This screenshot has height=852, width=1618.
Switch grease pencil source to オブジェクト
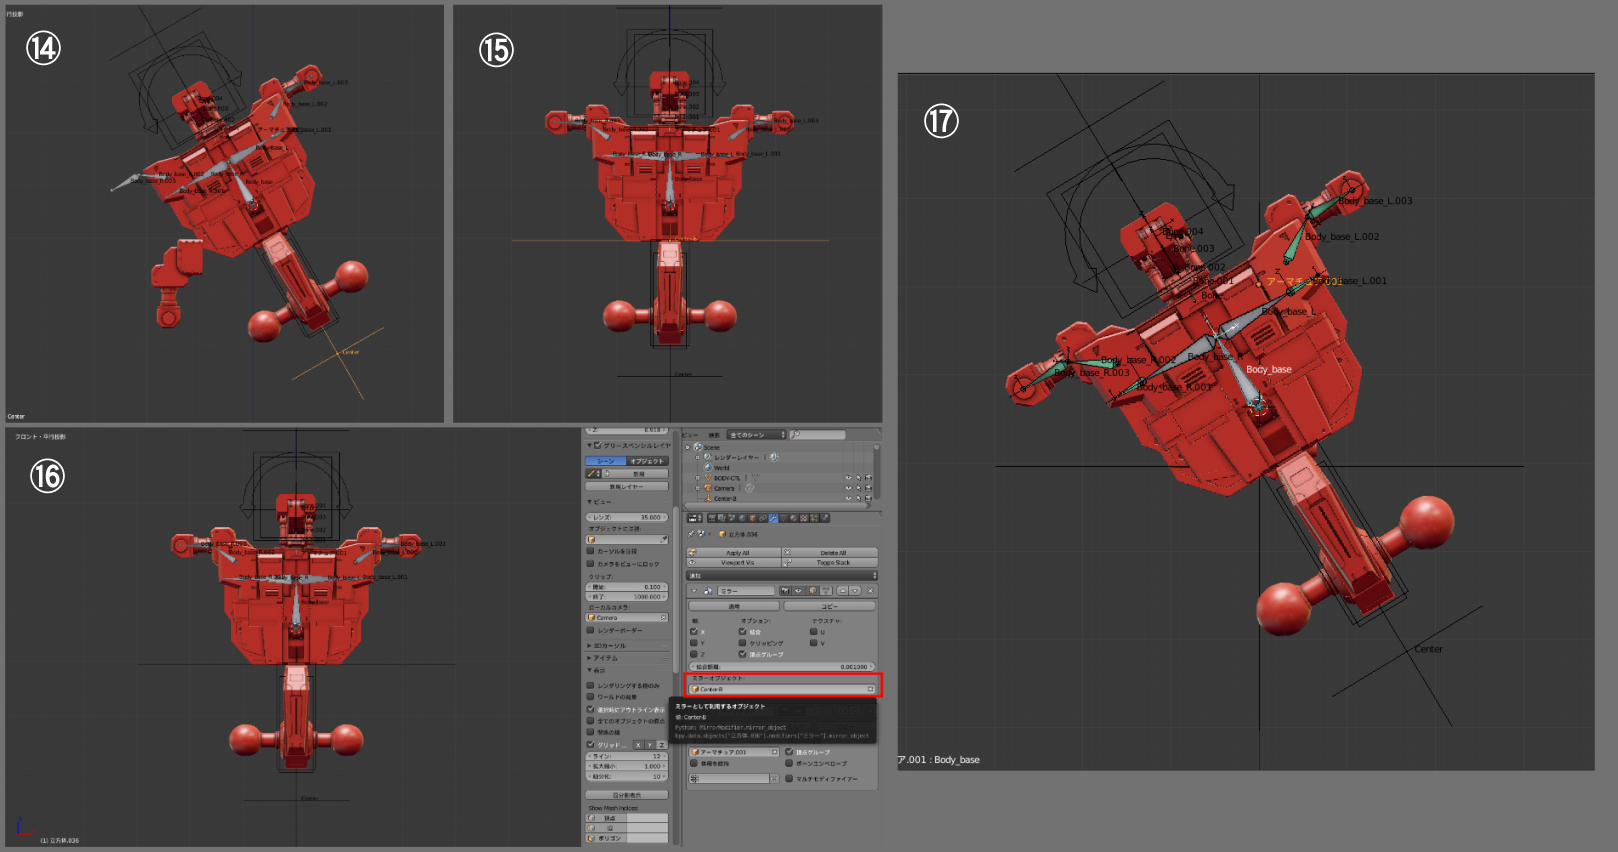647,461
